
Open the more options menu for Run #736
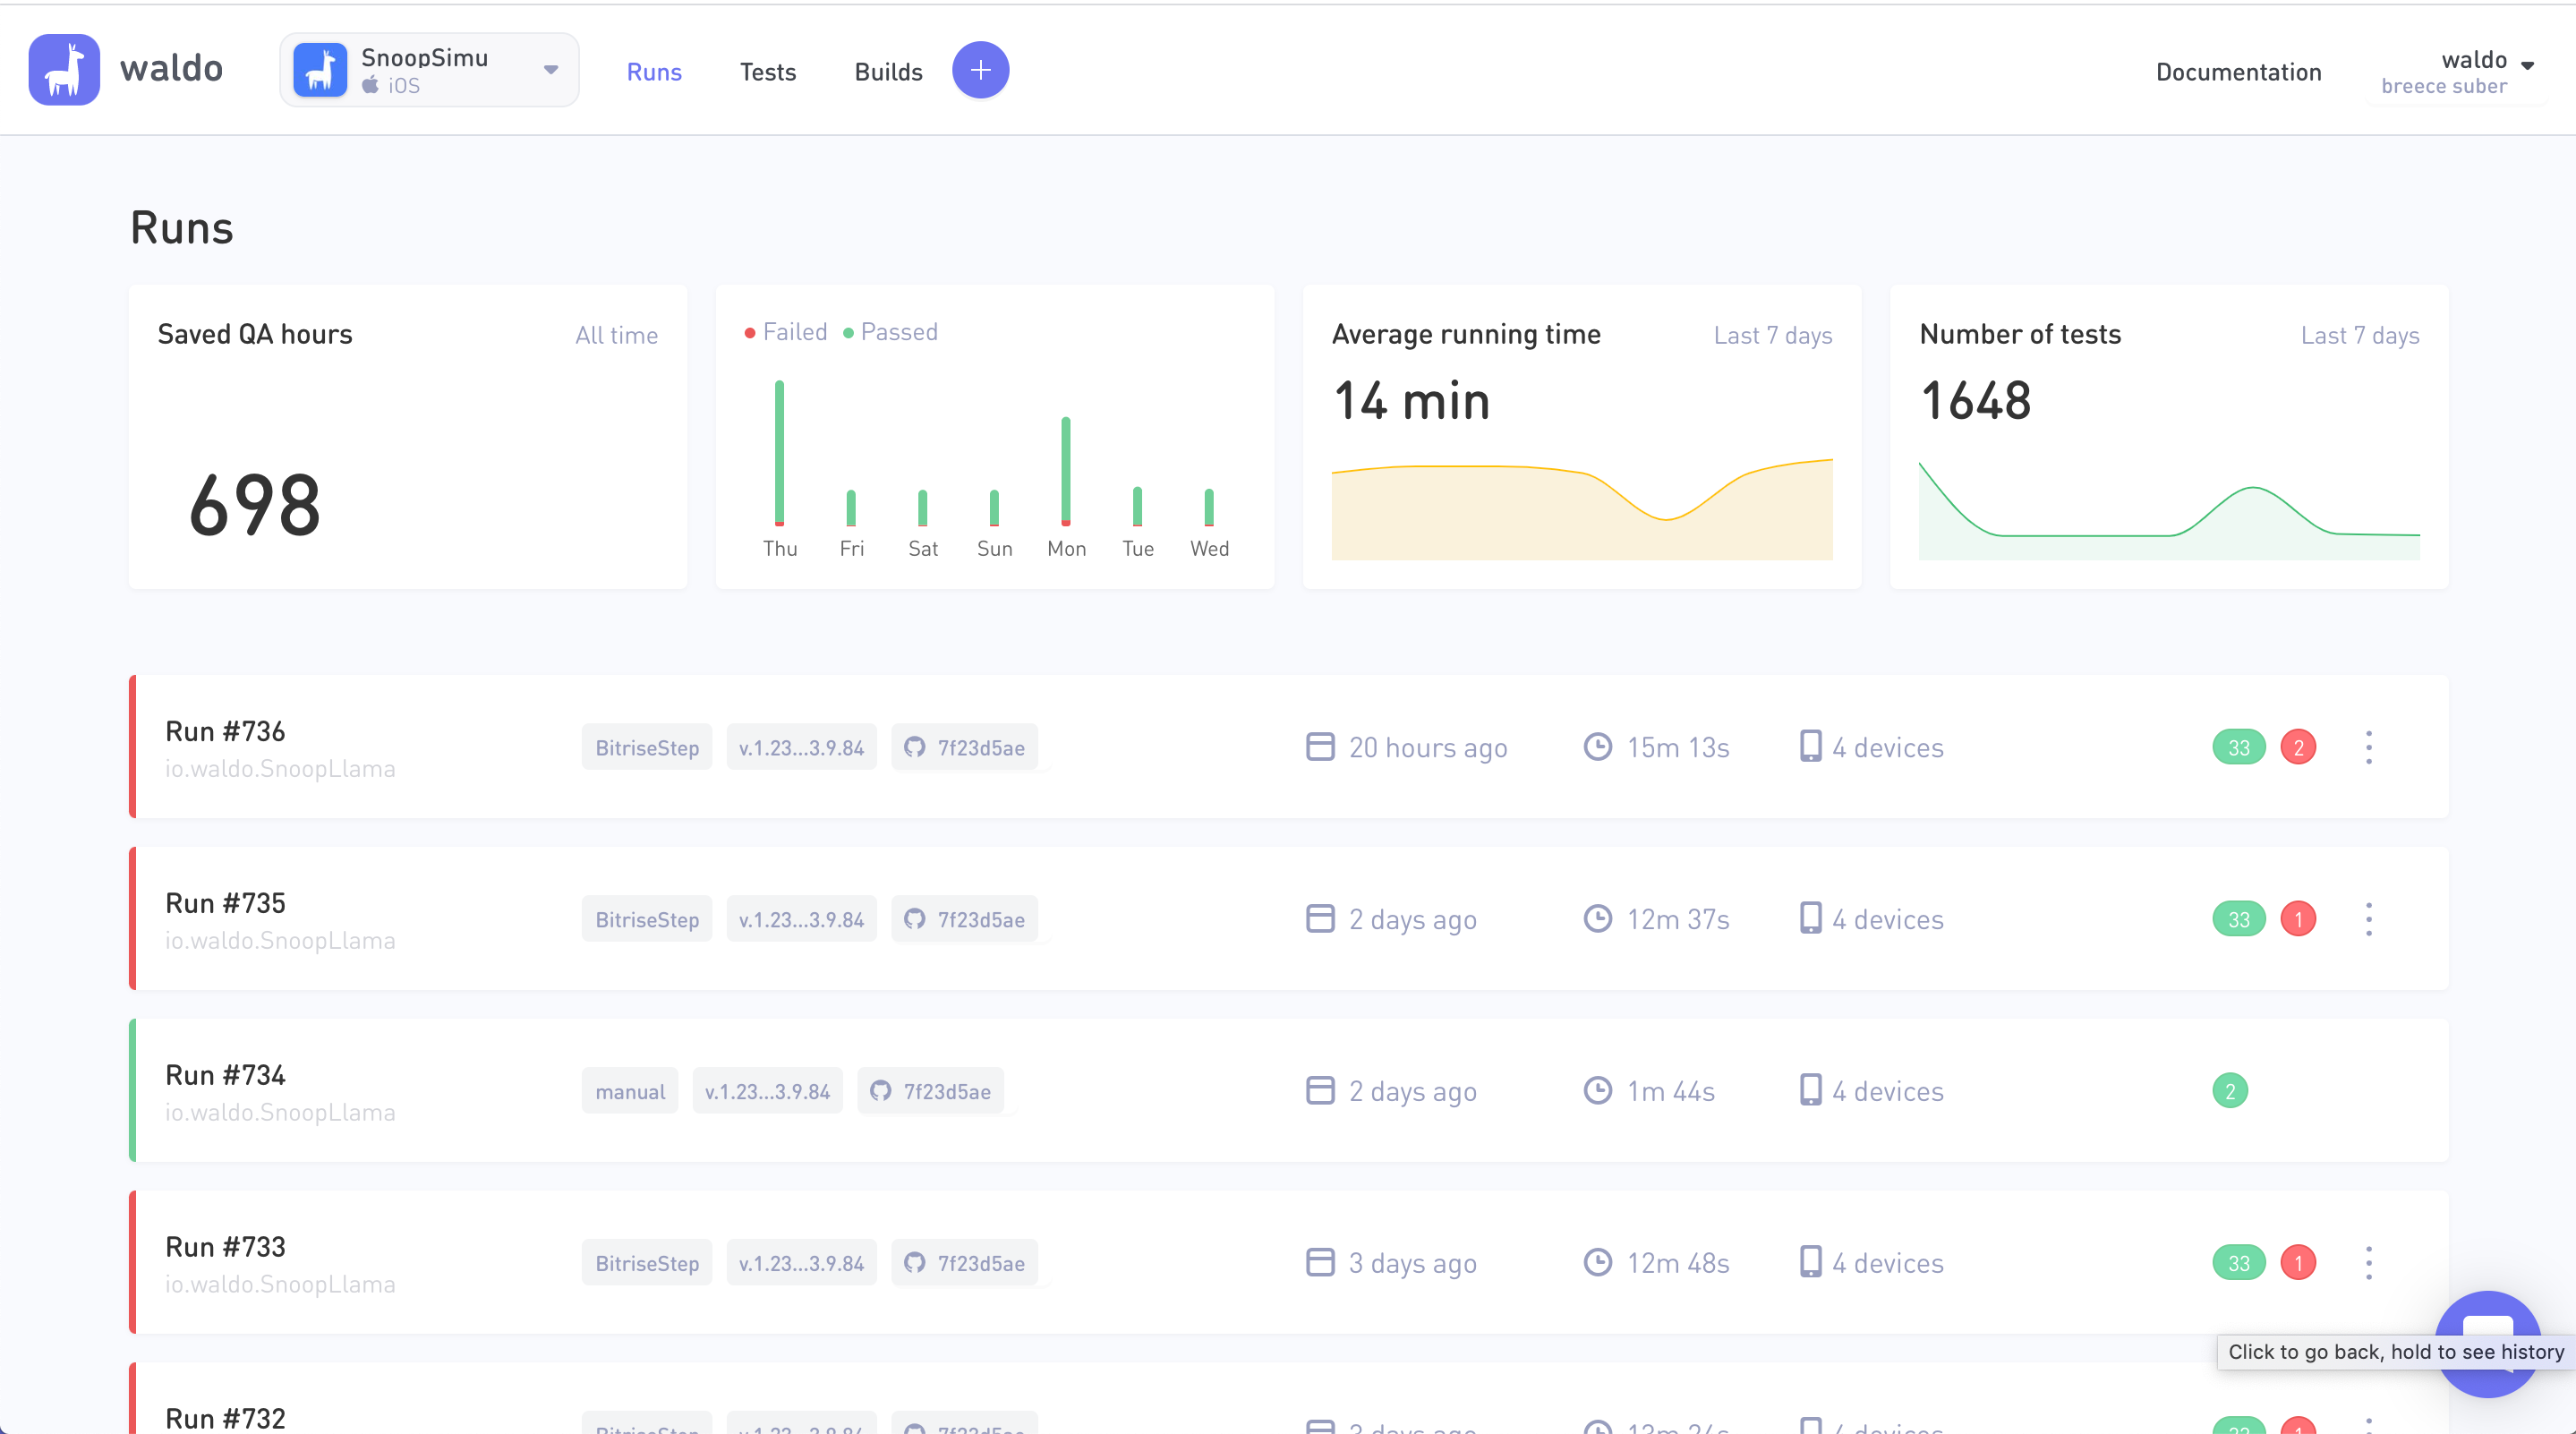2368,747
